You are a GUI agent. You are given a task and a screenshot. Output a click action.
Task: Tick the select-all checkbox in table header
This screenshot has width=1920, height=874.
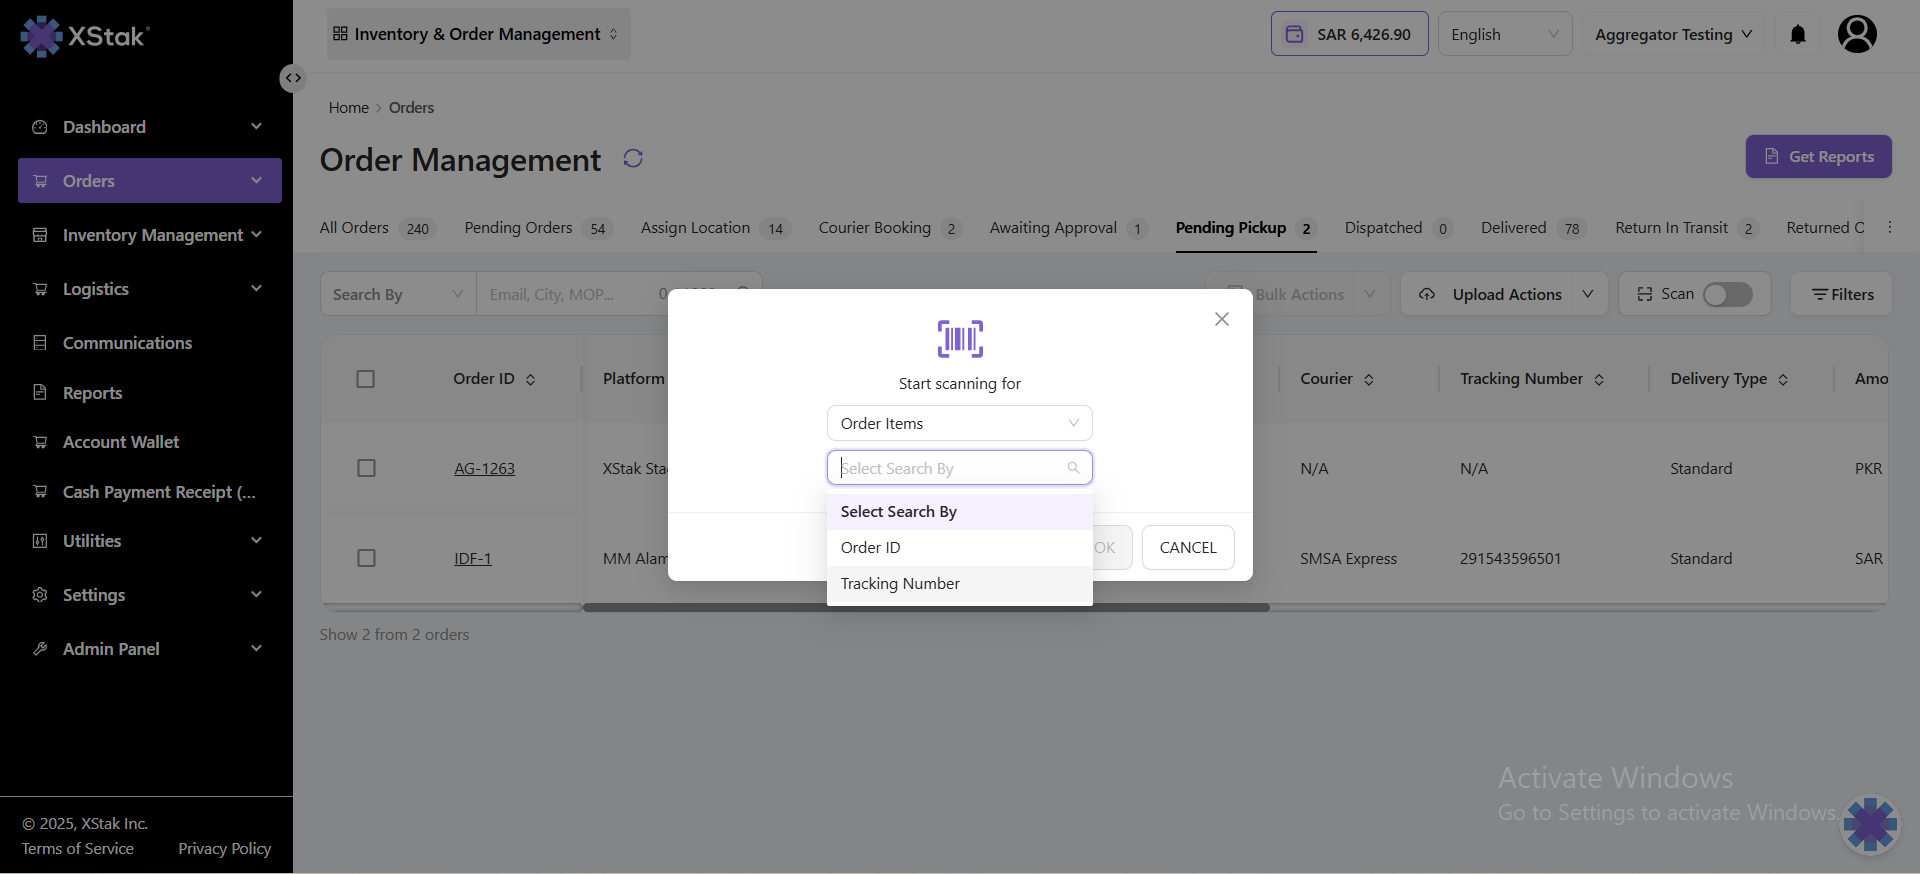(366, 379)
